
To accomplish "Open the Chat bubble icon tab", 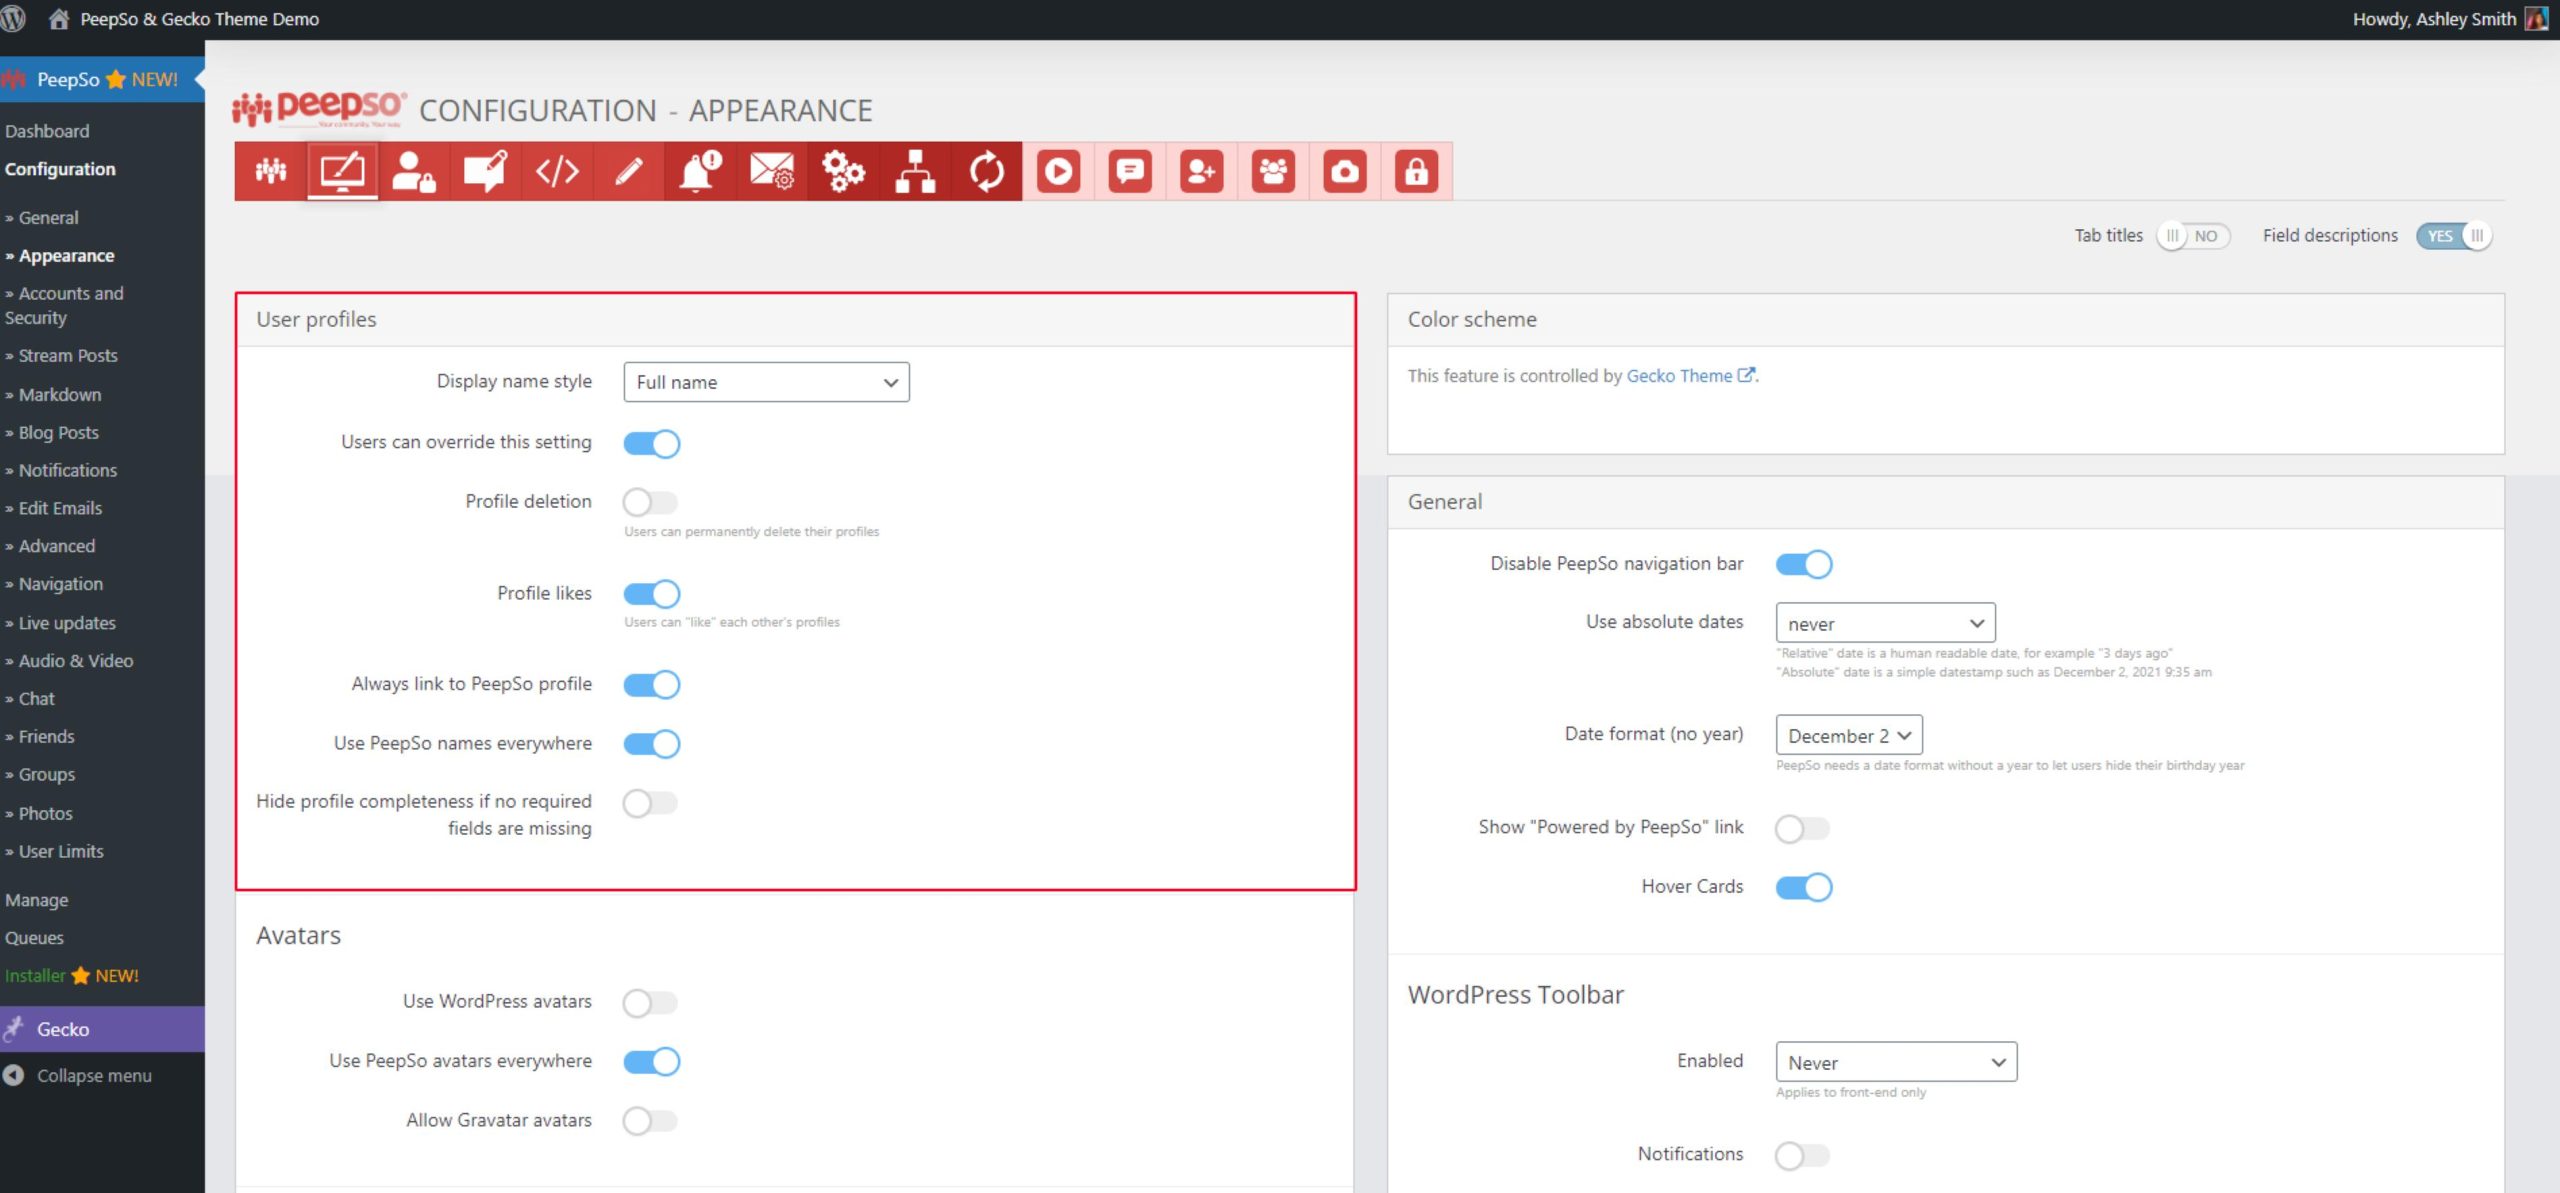I will point(1130,171).
